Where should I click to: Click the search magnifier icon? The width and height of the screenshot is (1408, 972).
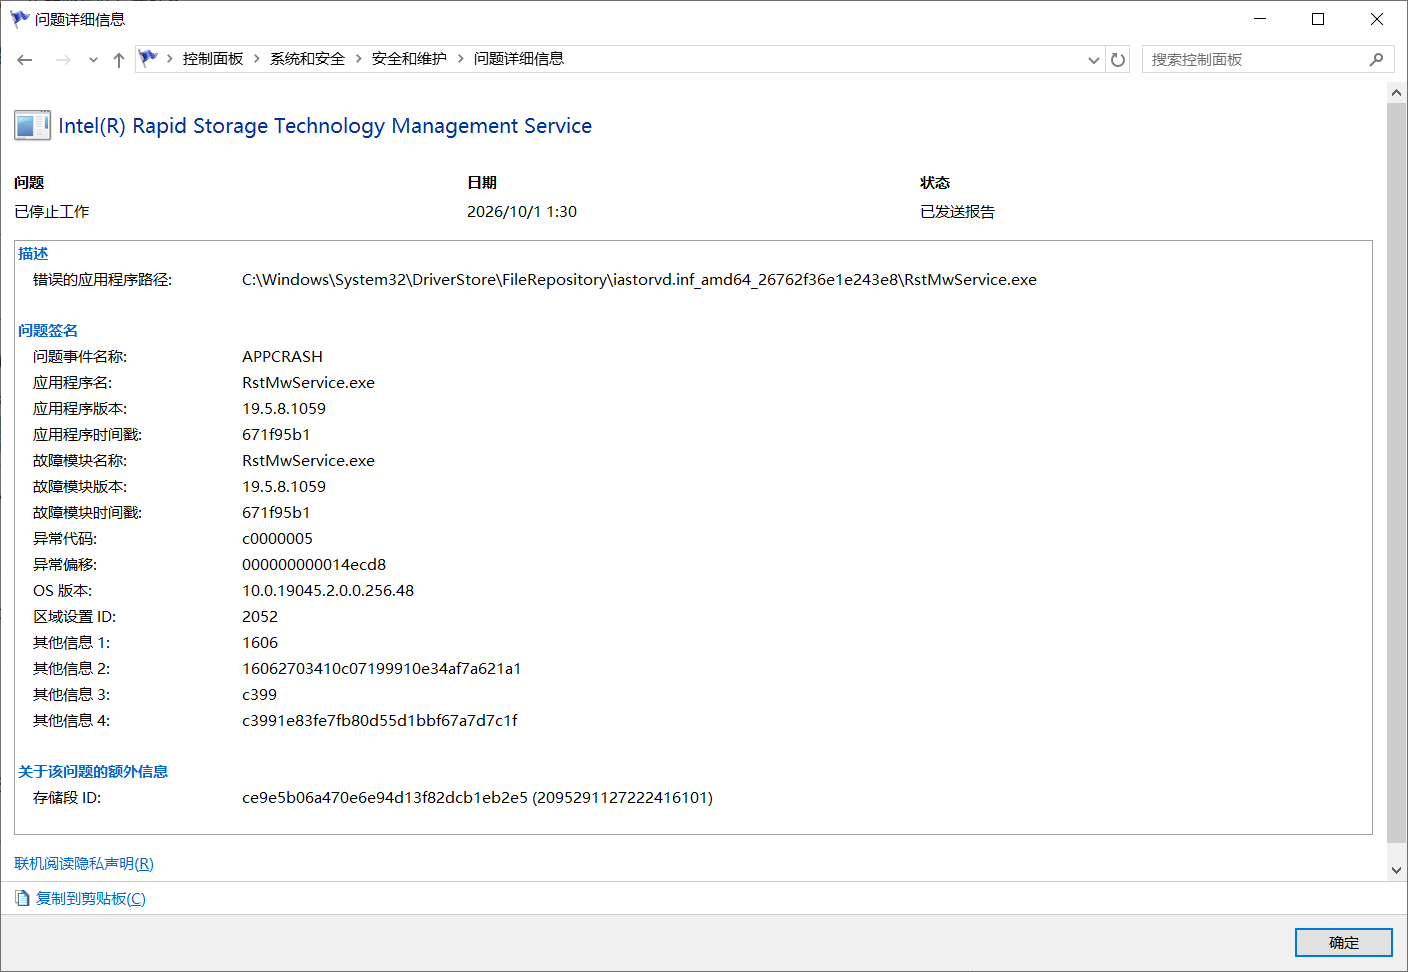[1376, 60]
